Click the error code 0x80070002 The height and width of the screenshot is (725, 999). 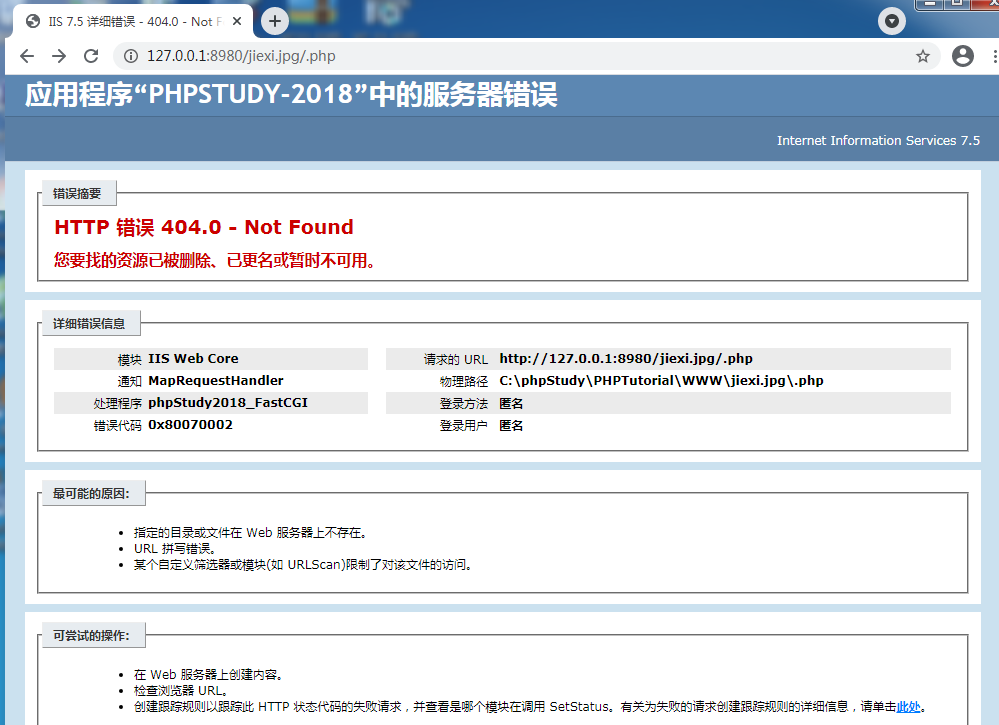pos(190,425)
